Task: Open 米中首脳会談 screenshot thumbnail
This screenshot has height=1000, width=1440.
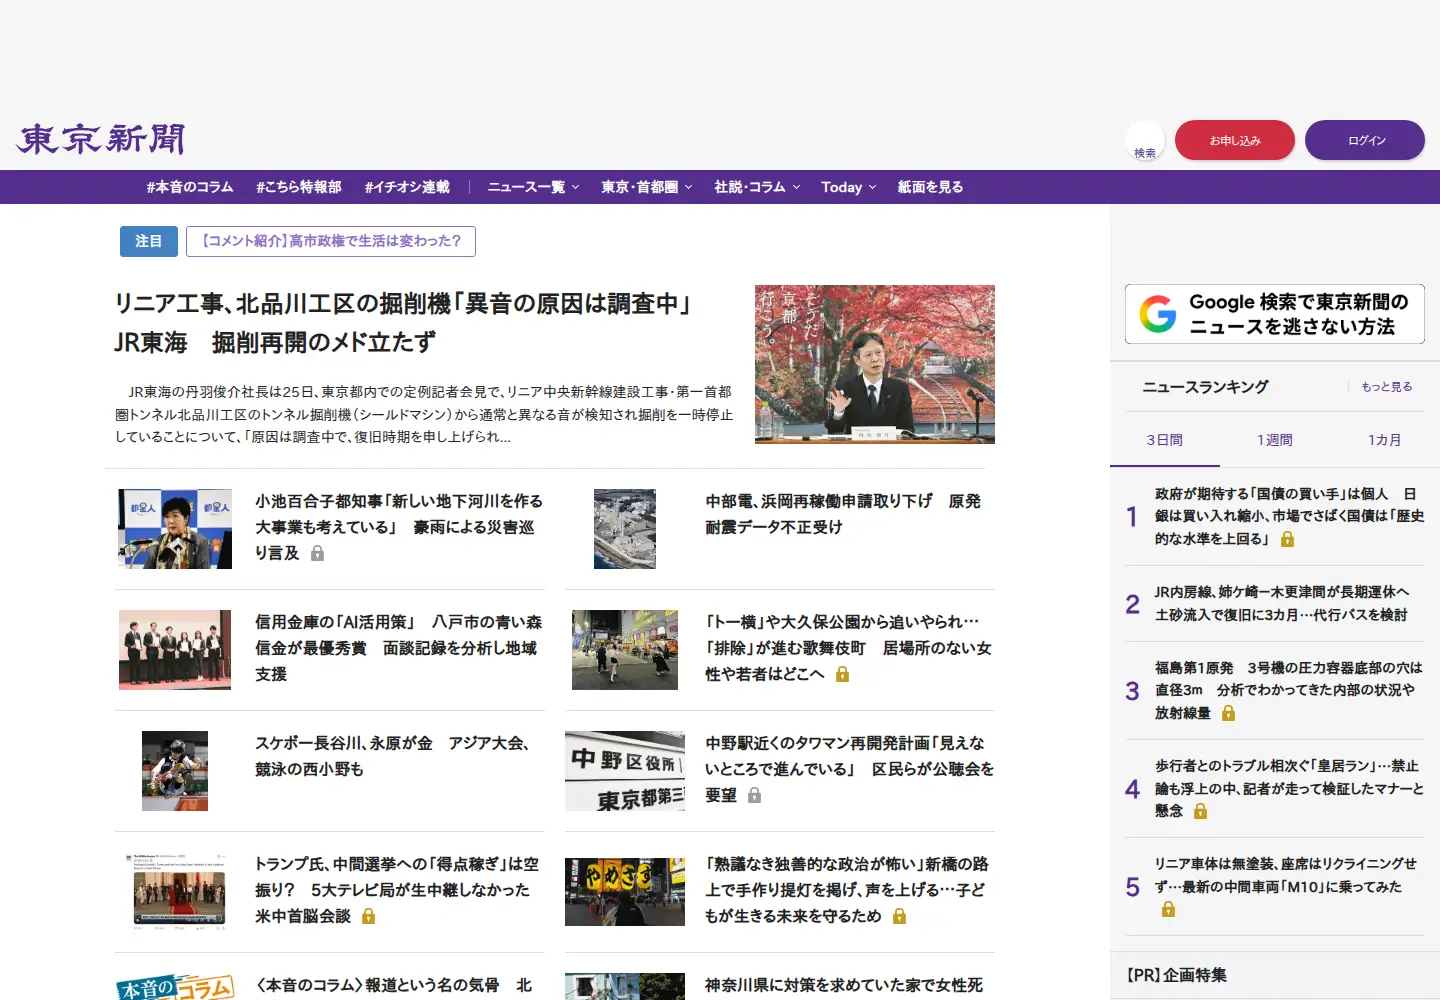Action: pyautogui.click(x=175, y=892)
